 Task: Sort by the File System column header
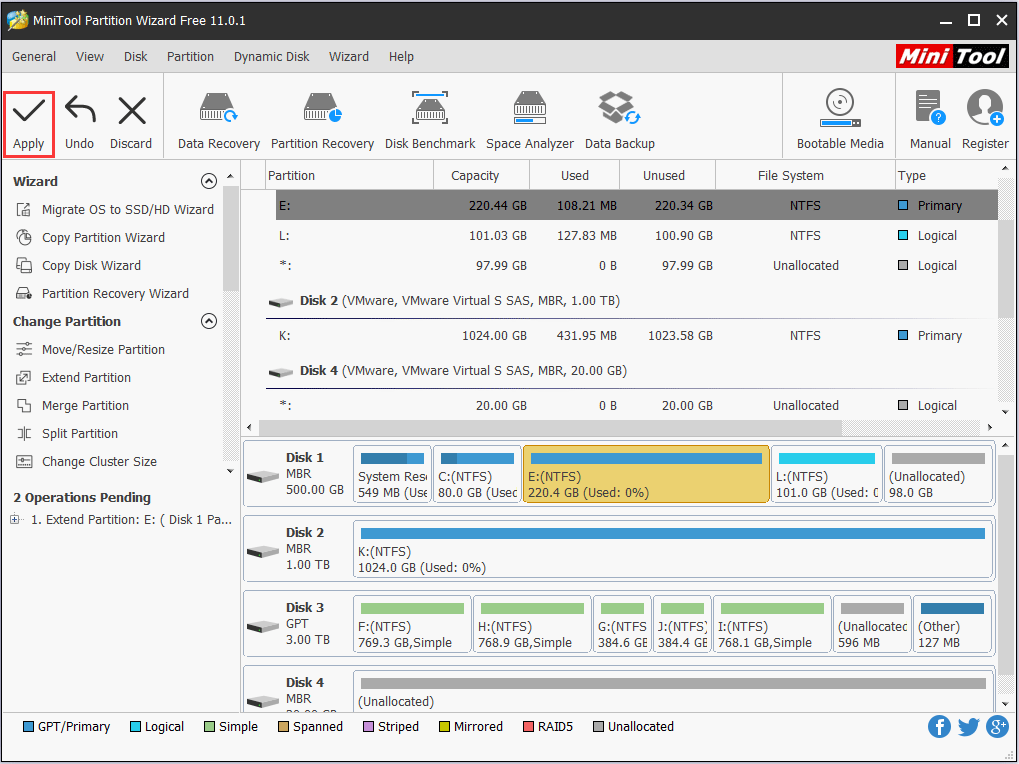[x=805, y=175]
